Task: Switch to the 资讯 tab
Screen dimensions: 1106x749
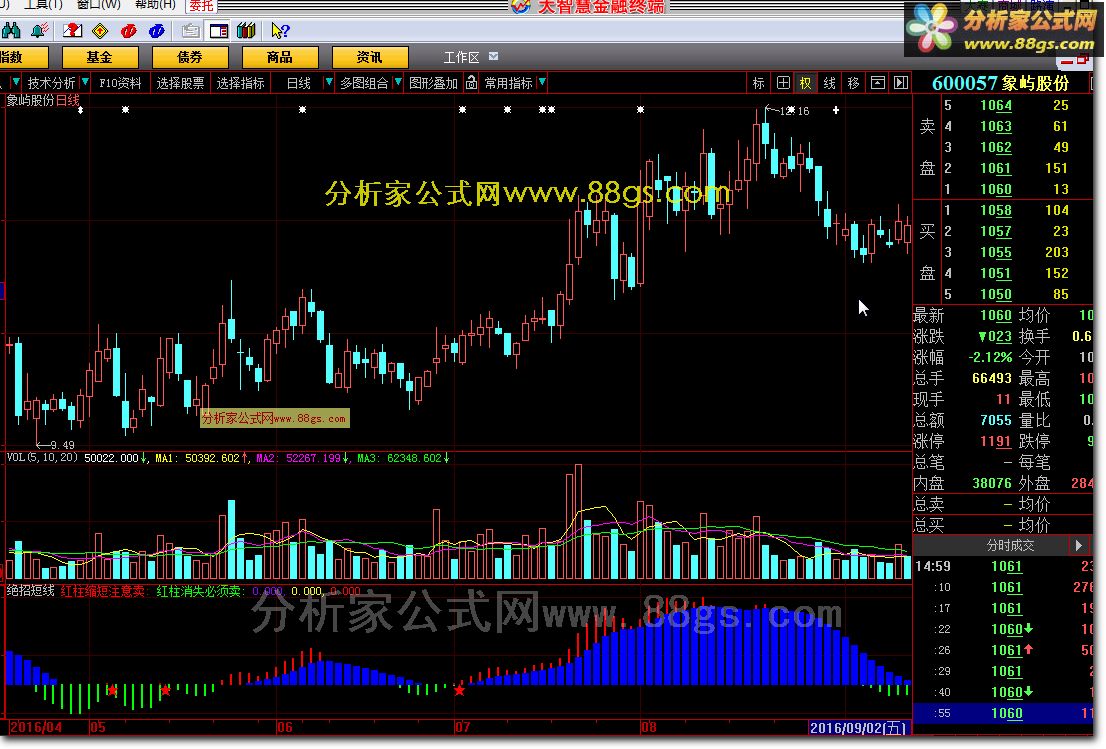Action: point(369,57)
